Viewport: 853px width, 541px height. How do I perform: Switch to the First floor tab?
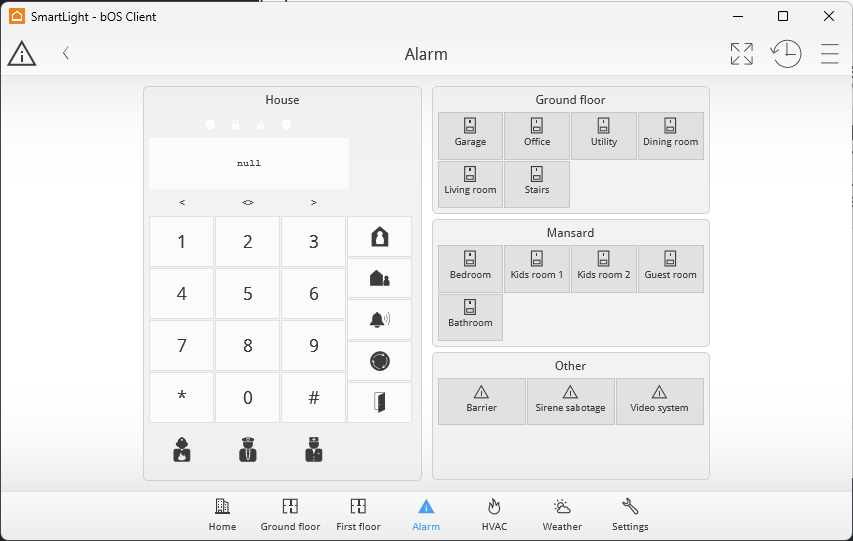(358, 515)
